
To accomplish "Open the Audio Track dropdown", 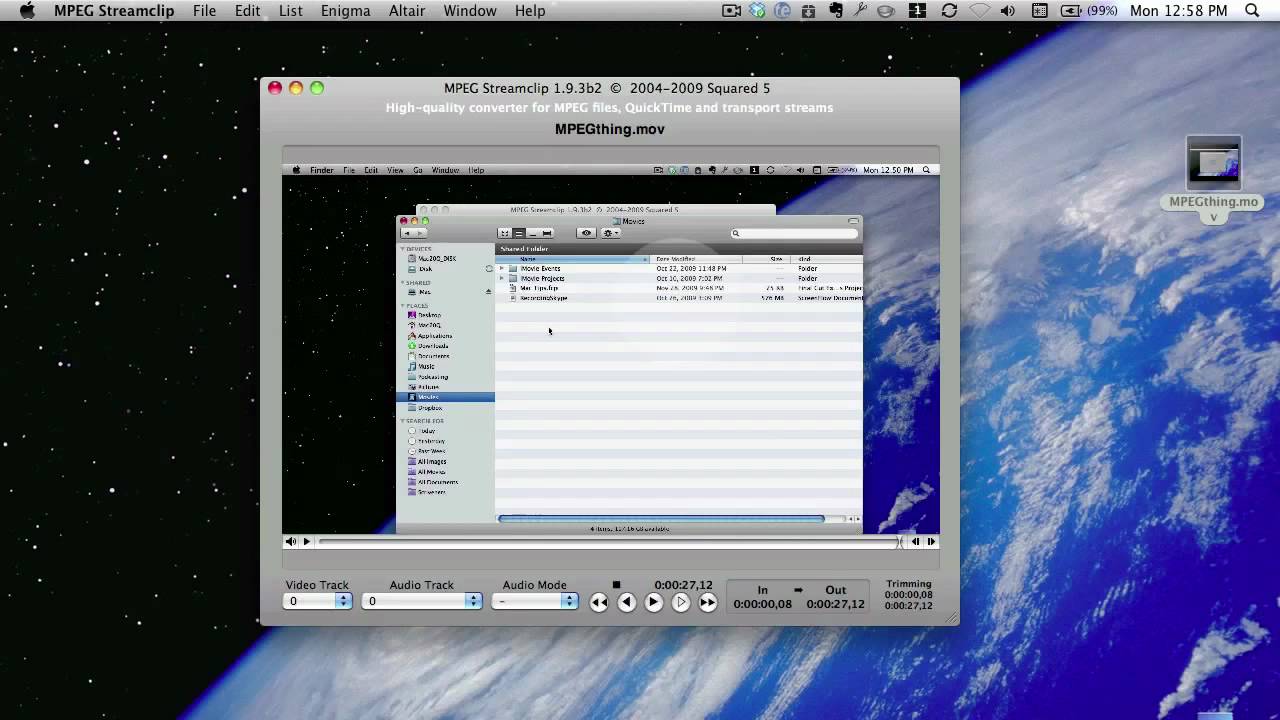I will [422, 601].
